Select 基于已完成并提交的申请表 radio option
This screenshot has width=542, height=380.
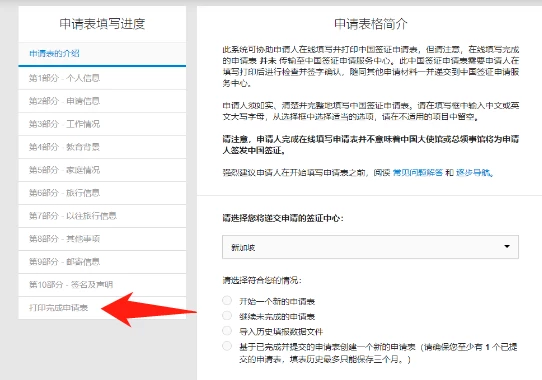click(x=227, y=346)
